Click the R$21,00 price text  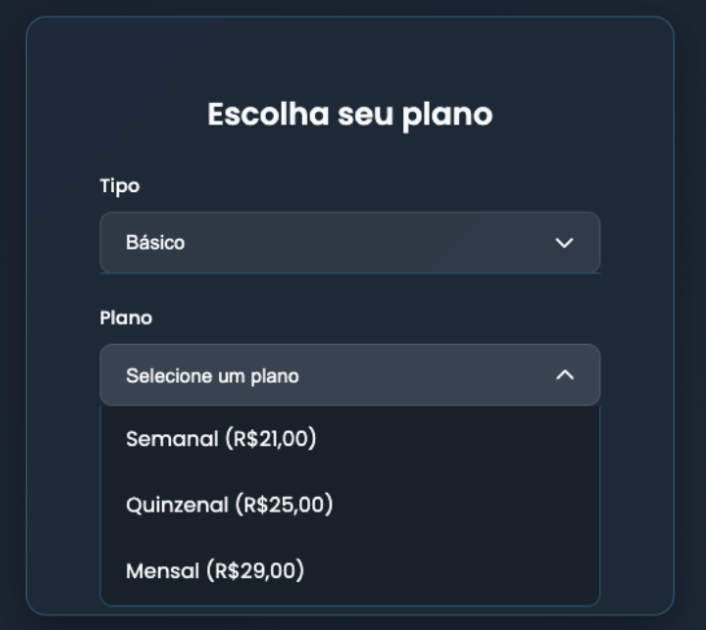coord(272,439)
